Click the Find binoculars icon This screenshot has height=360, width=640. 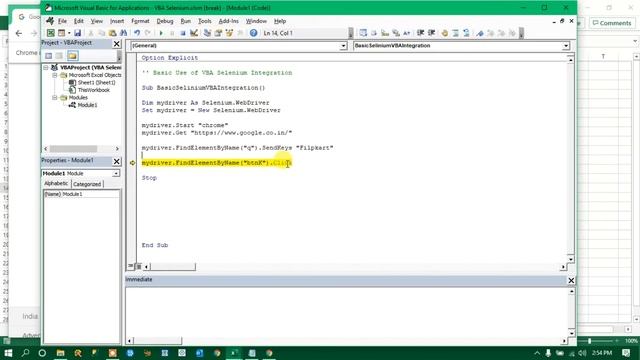(123, 33)
